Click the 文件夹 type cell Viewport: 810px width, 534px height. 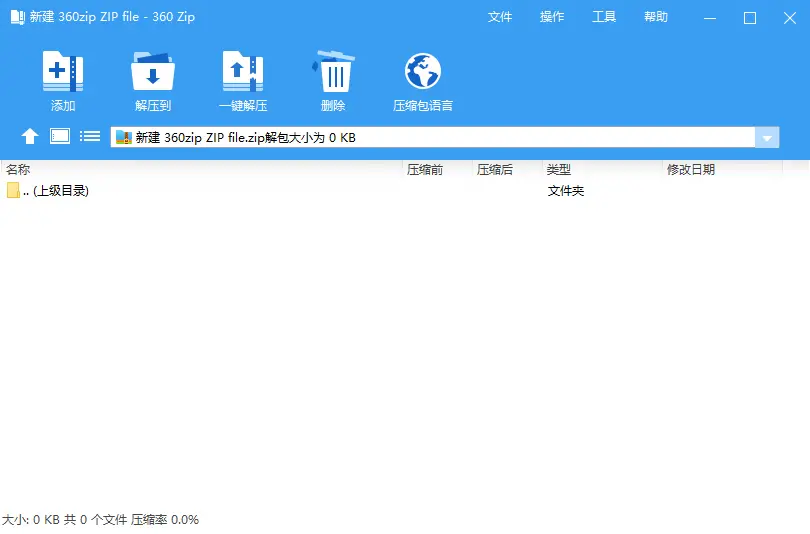[566, 191]
